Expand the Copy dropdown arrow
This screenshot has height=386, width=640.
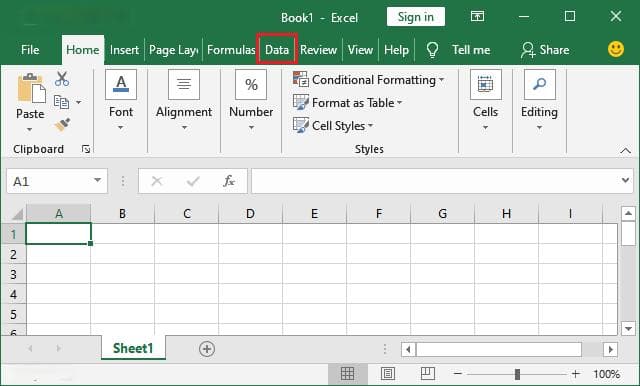(78, 102)
